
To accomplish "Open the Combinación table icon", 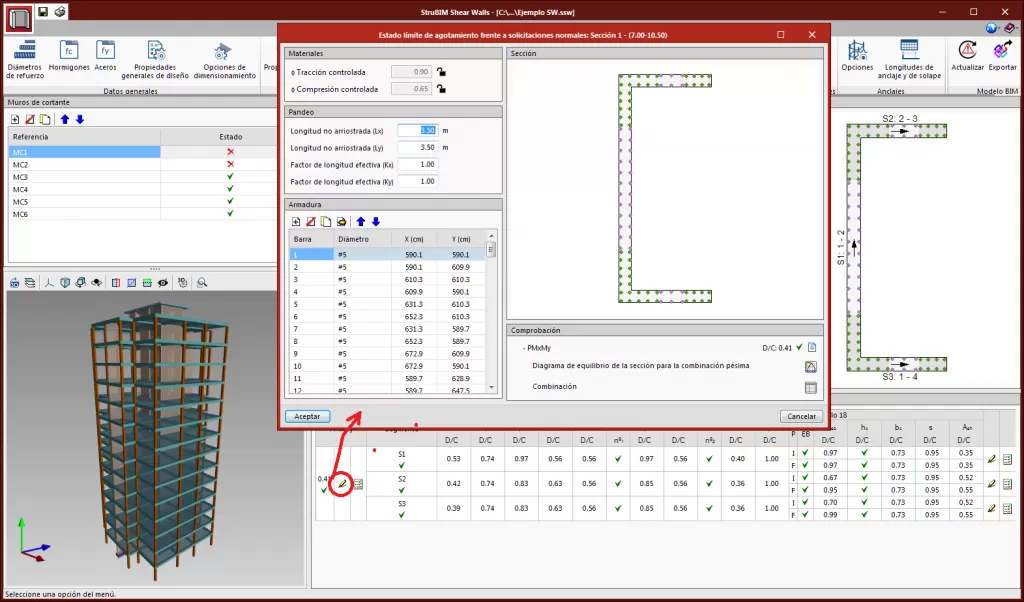I will point(811,387).
